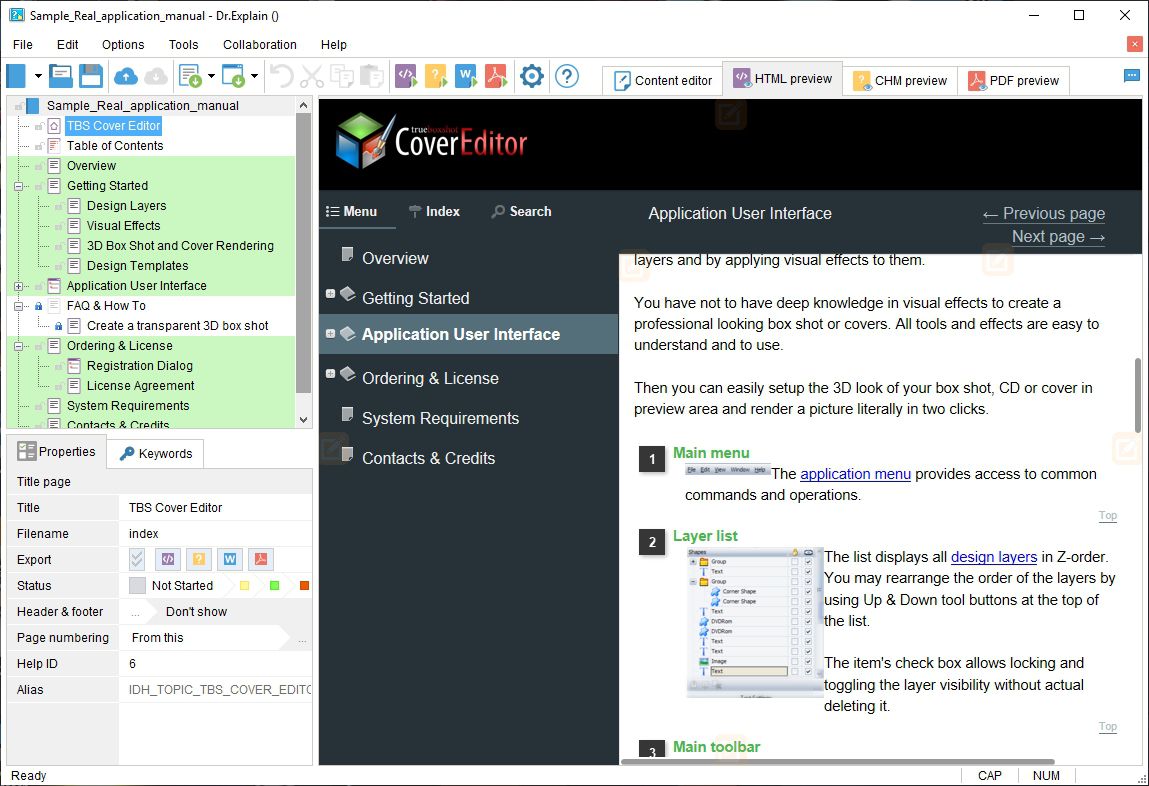Expand Ordering & License in the HTML preview menu
Image resolution: width=1149 pixels, height=786 pixels.
pyautogui.click(x=330, y=374)
